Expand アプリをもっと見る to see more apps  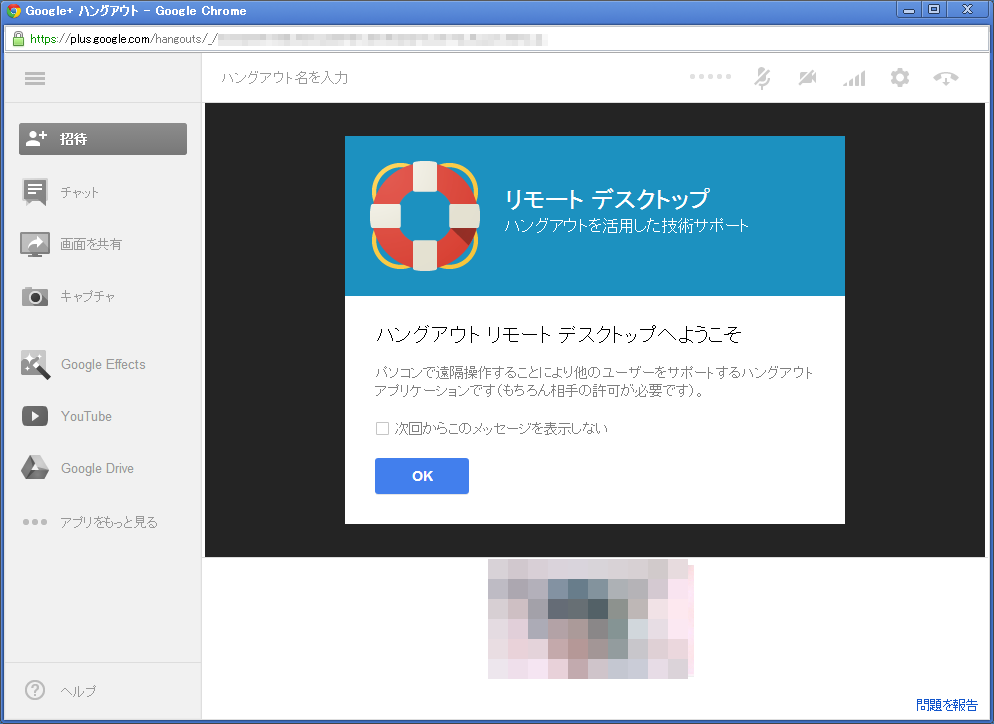(x=108, y=522)
